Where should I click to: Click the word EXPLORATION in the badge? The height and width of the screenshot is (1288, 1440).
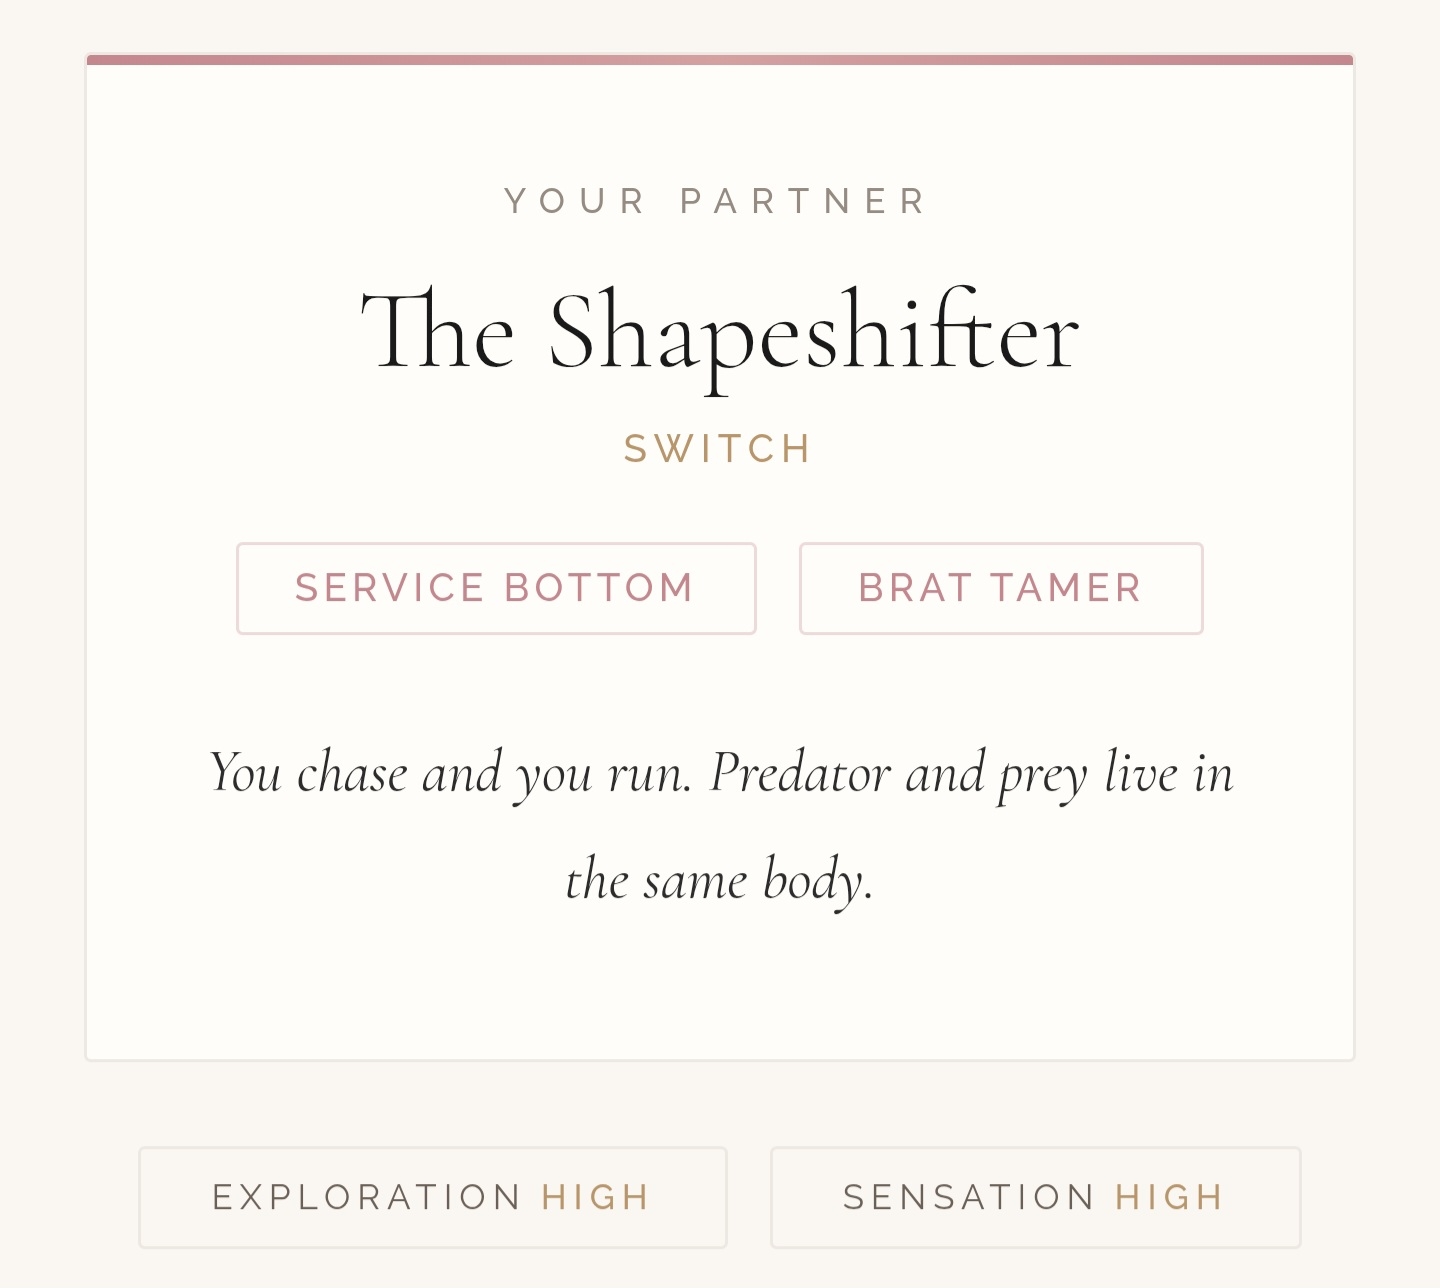point(367,1197)
